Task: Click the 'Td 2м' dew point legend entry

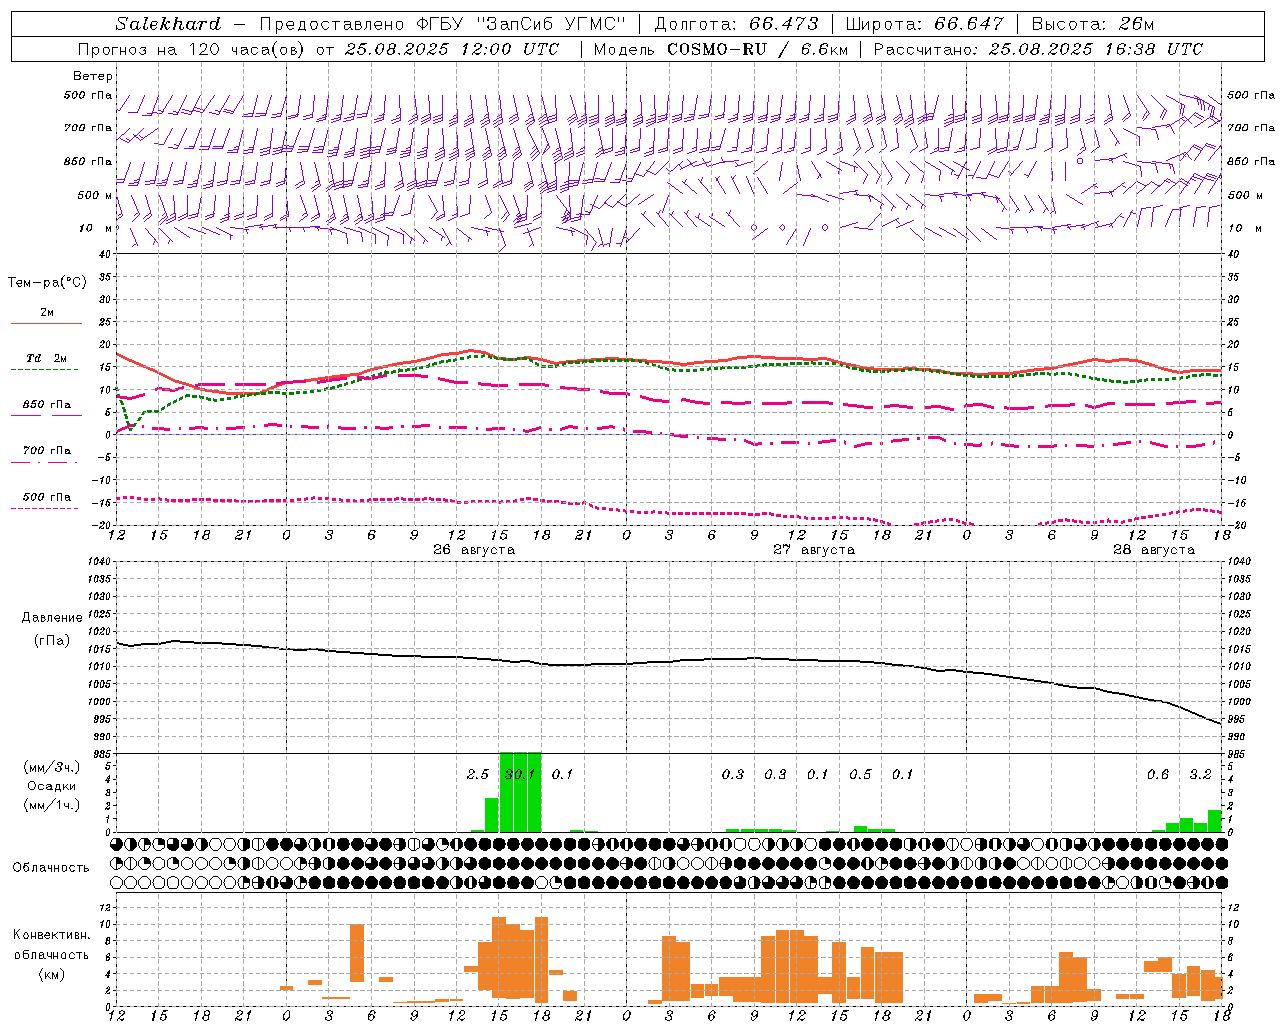Action: tap(47, 358)
